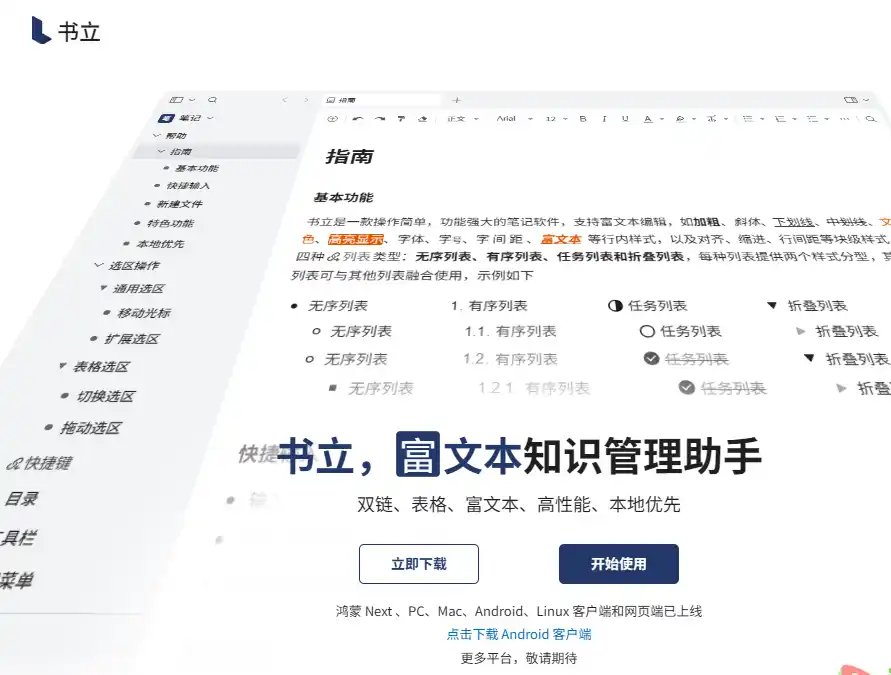Click the clear formatting eraser icon

422,119
